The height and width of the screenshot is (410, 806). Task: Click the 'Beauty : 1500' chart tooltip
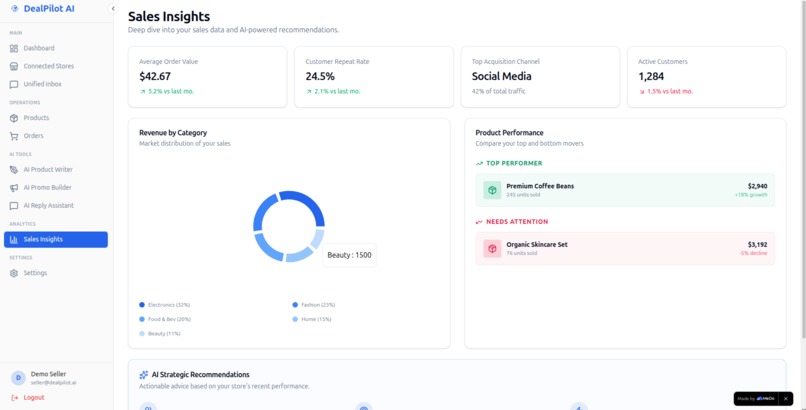click(350, 255)
